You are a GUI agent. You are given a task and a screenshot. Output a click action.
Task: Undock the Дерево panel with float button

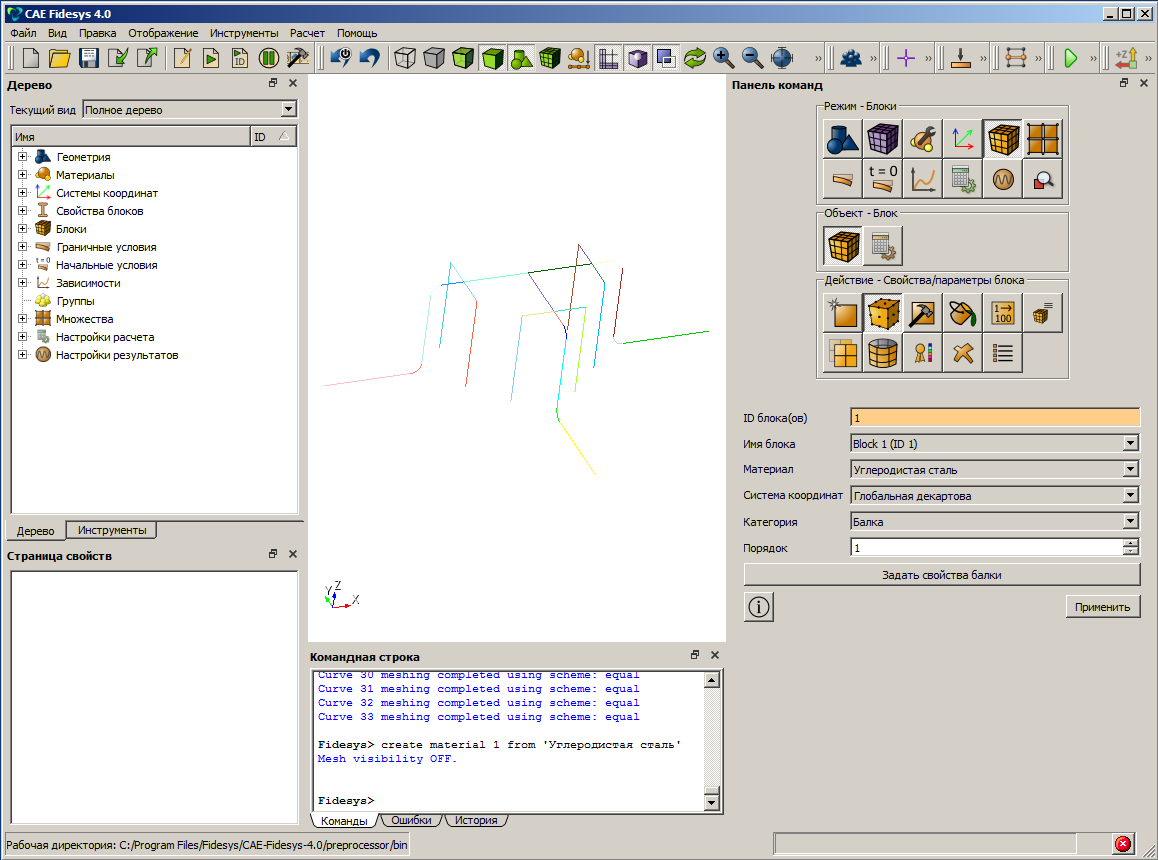273,83
